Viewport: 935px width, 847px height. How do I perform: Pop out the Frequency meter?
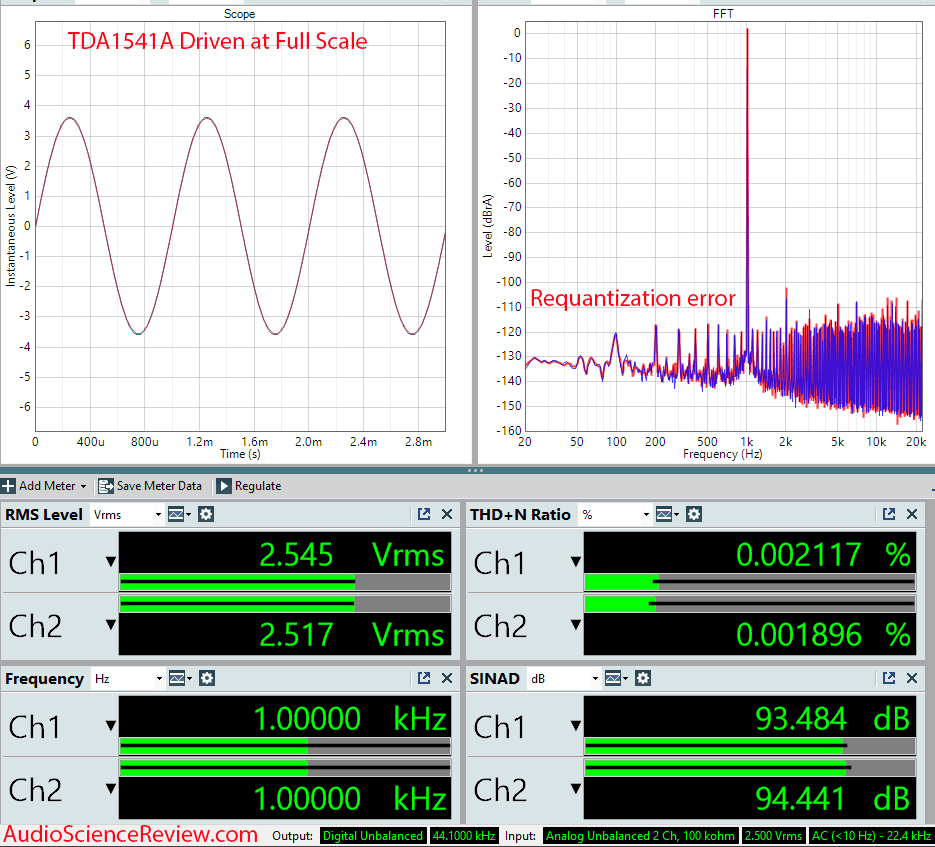point(424,678)
